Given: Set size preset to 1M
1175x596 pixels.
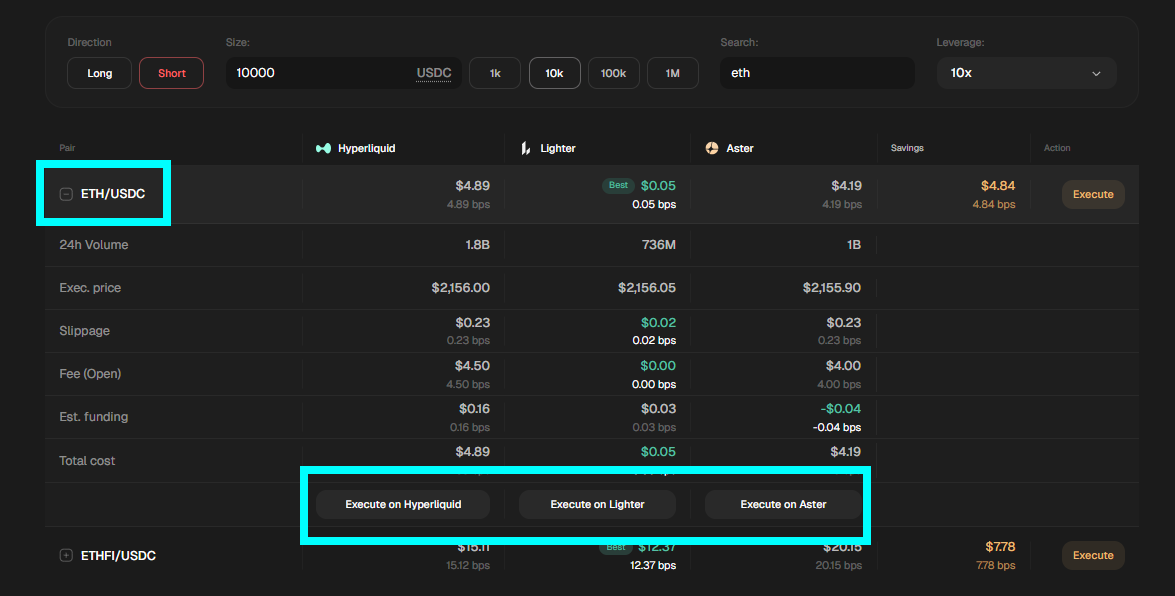Looking at the screenshot, I should (x=672, y=73).
